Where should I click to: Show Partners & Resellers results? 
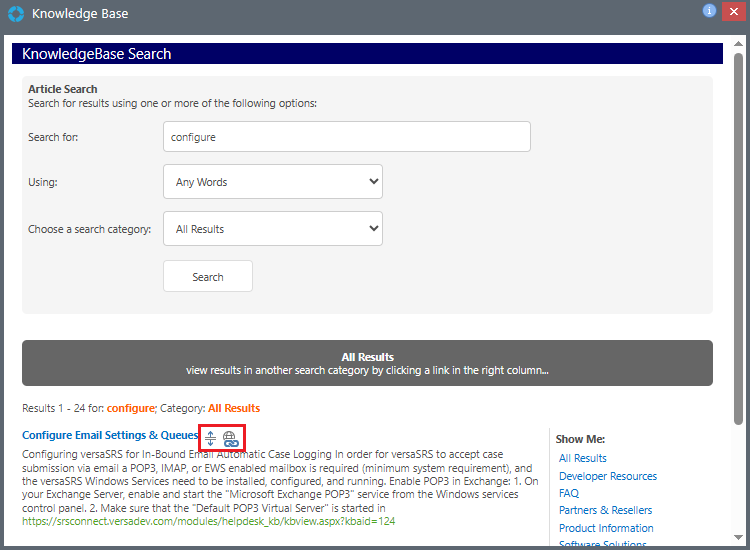[605, 510]
